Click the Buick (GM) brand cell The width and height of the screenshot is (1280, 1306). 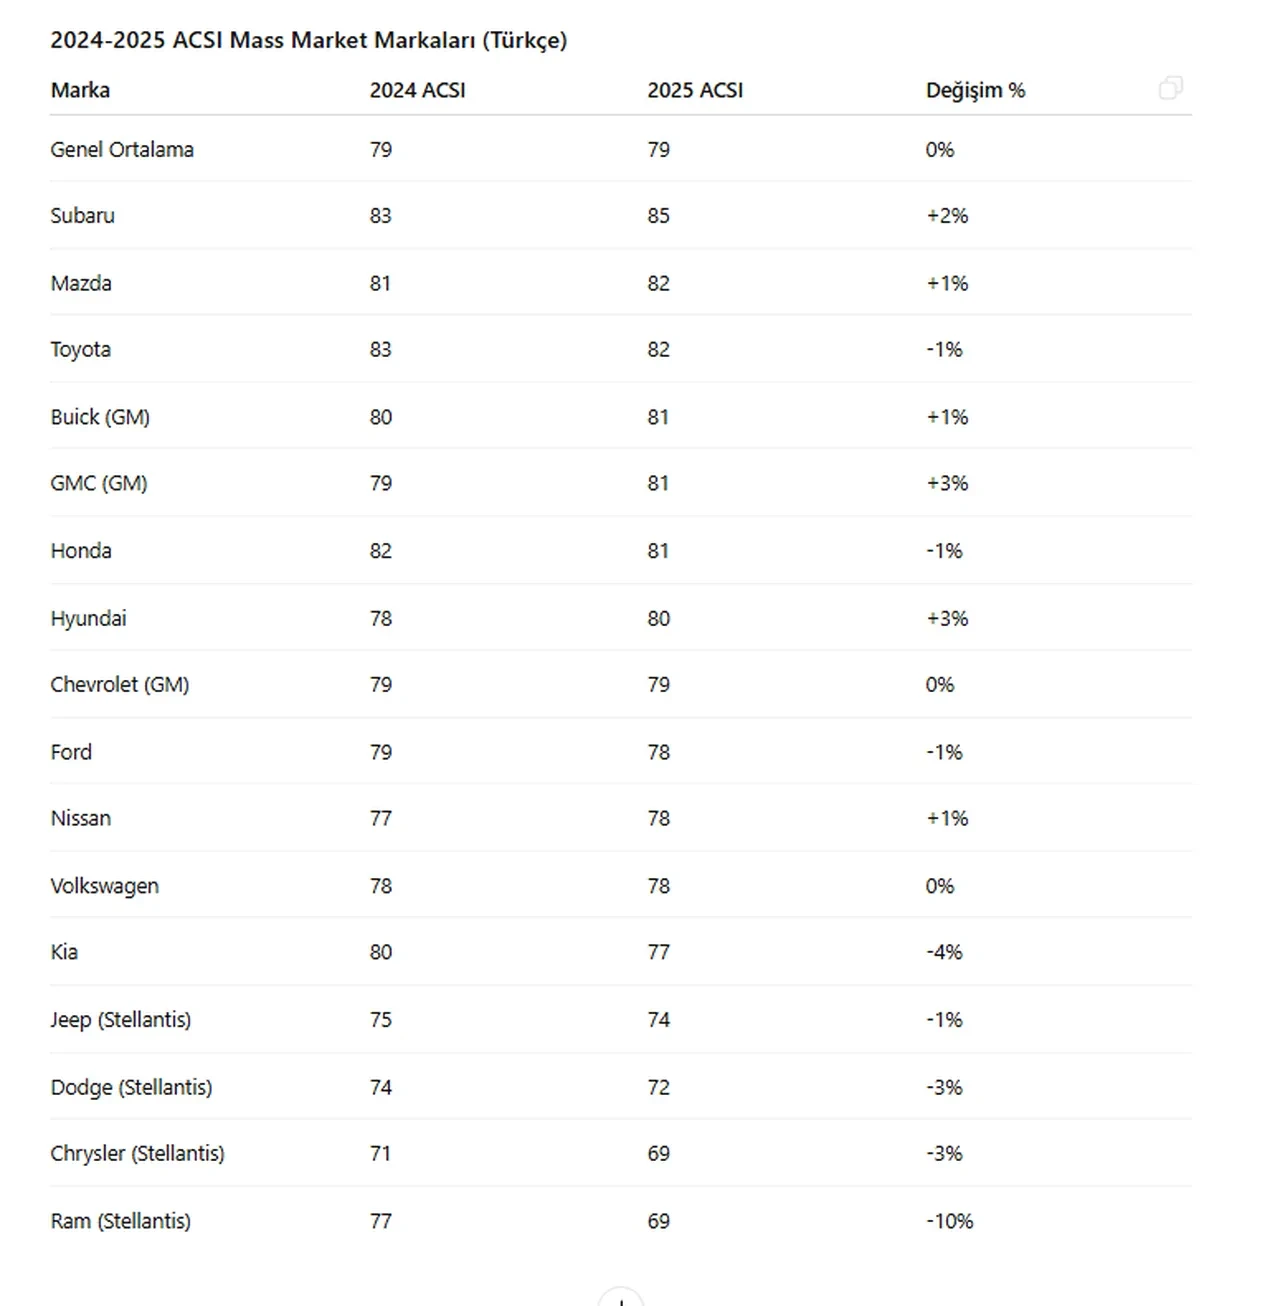pyautogui.click(x=100, y=417)
